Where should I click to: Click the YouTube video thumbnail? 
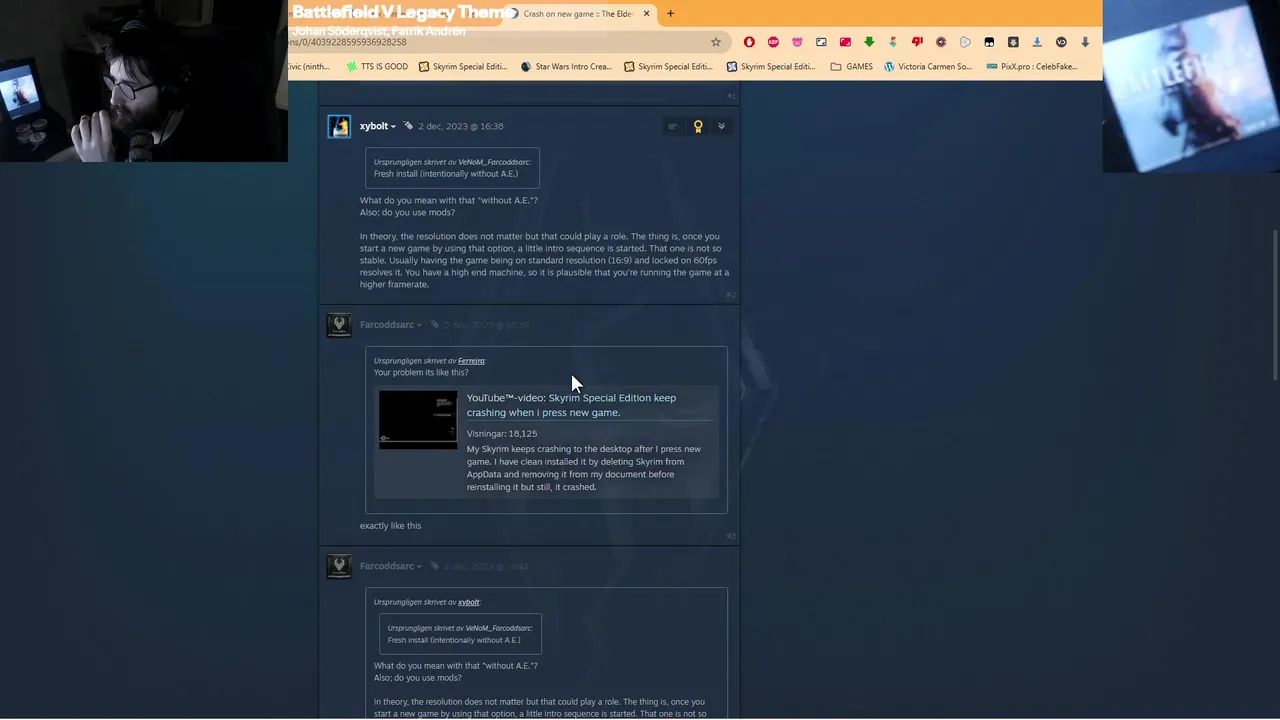418,419
